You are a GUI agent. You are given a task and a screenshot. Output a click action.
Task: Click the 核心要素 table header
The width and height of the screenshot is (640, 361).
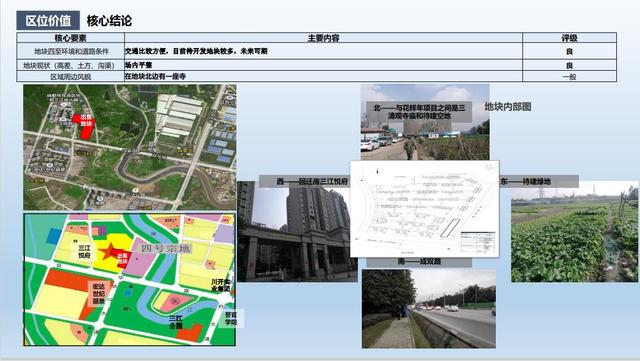coord(71,38)
